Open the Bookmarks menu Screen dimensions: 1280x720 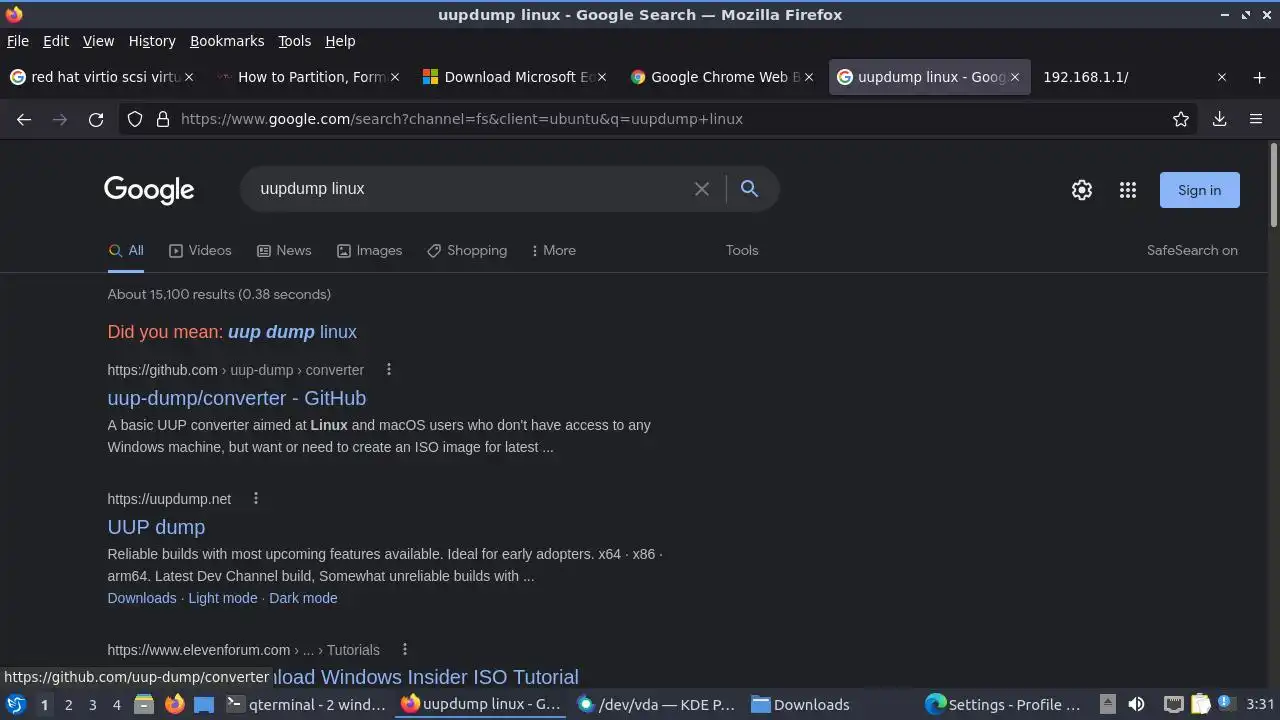click(x=227, y=41)
